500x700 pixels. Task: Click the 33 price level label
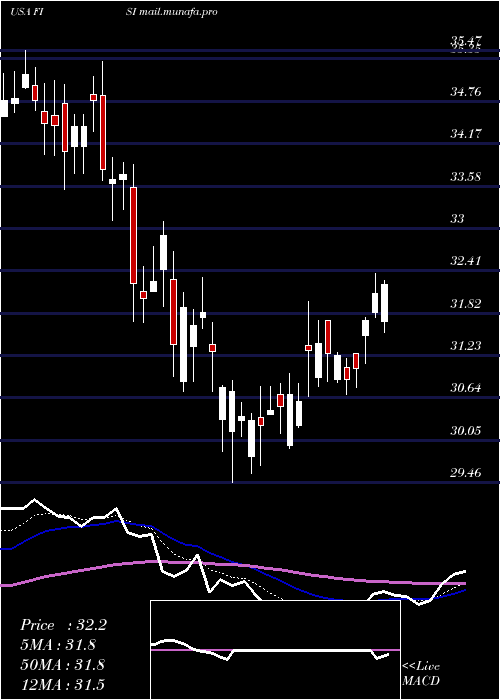pyautogui.click(x=458, y=219)
